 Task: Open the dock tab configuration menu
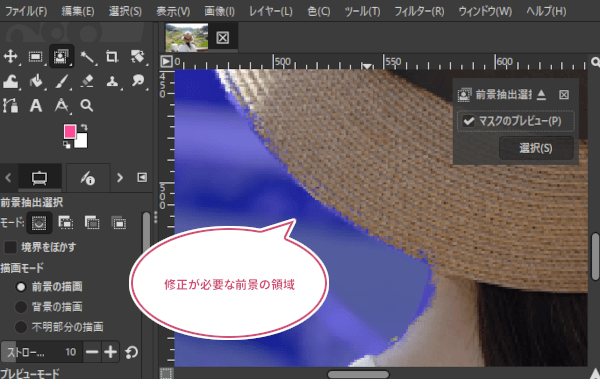(142, 177)
